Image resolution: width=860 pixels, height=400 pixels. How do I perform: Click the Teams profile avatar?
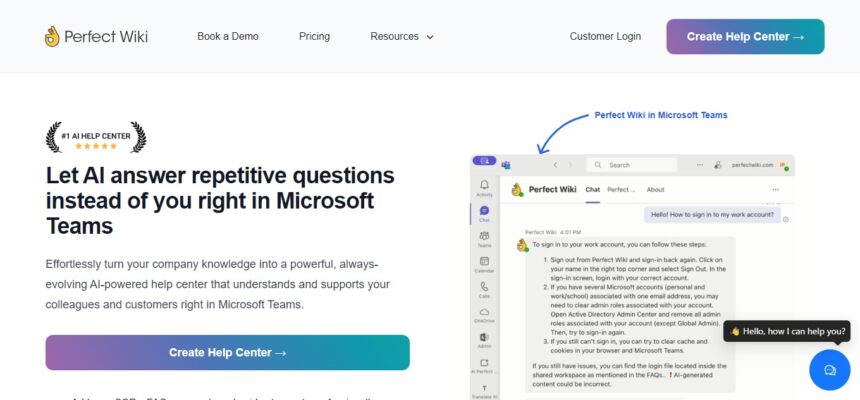click(783, 165)
